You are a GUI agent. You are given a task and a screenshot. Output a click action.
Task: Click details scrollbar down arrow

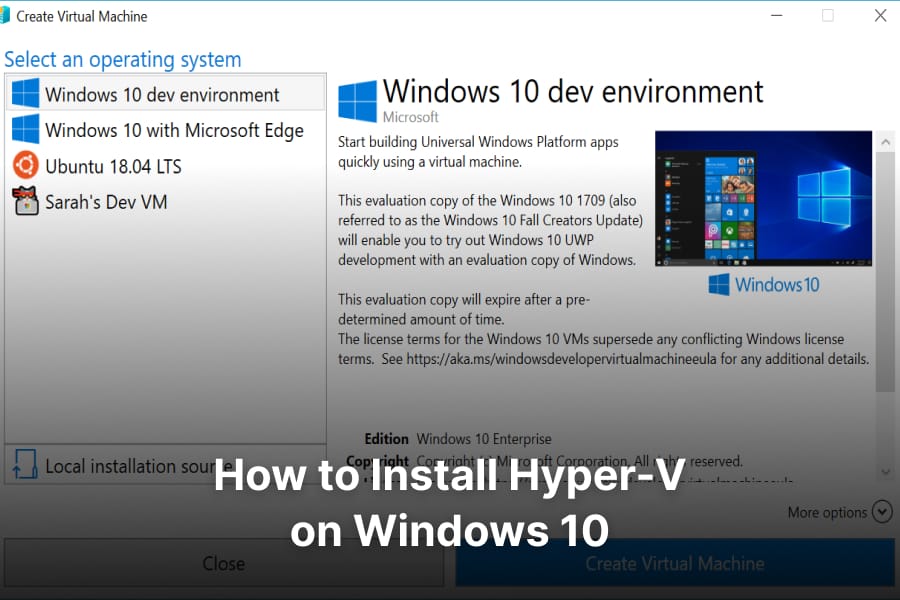tap(886, 471)
